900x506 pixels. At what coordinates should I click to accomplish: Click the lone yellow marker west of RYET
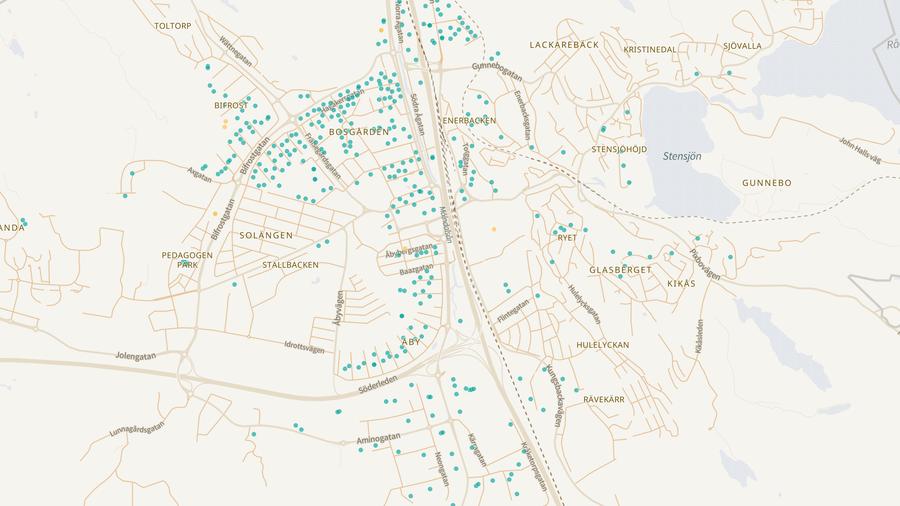pos(493,230)
